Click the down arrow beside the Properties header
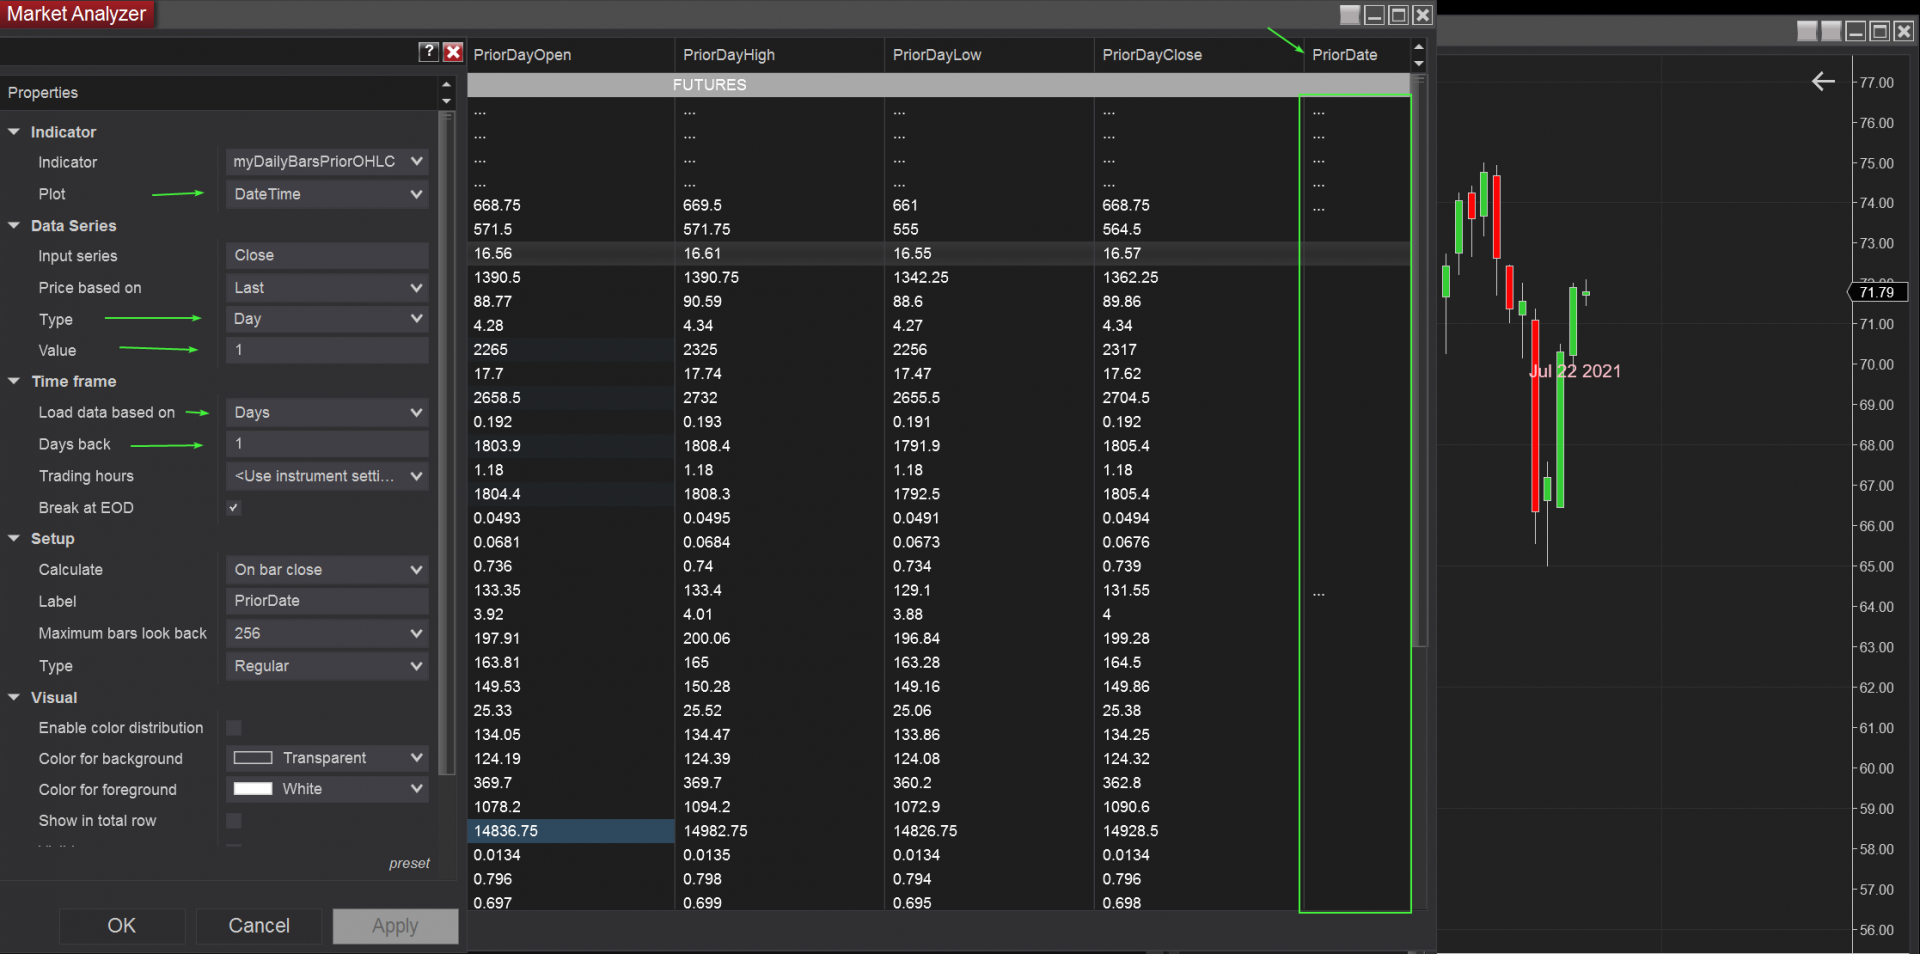Screen dimensions: 1920x954 [446, 101]
